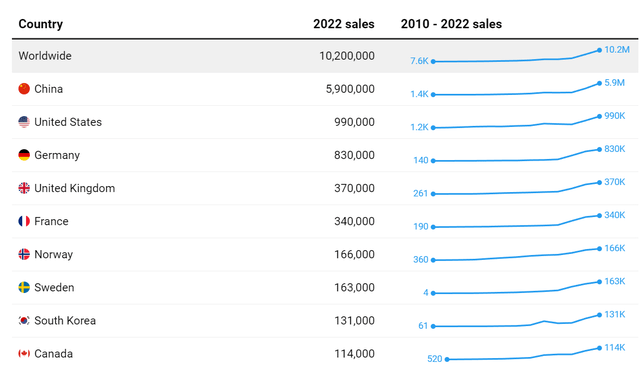Click the 163K endpoint on Sweden sparkline
Image resolution: width=640 pixels, height=376 pixels.
pyautogui.click(x=599, y=282)
